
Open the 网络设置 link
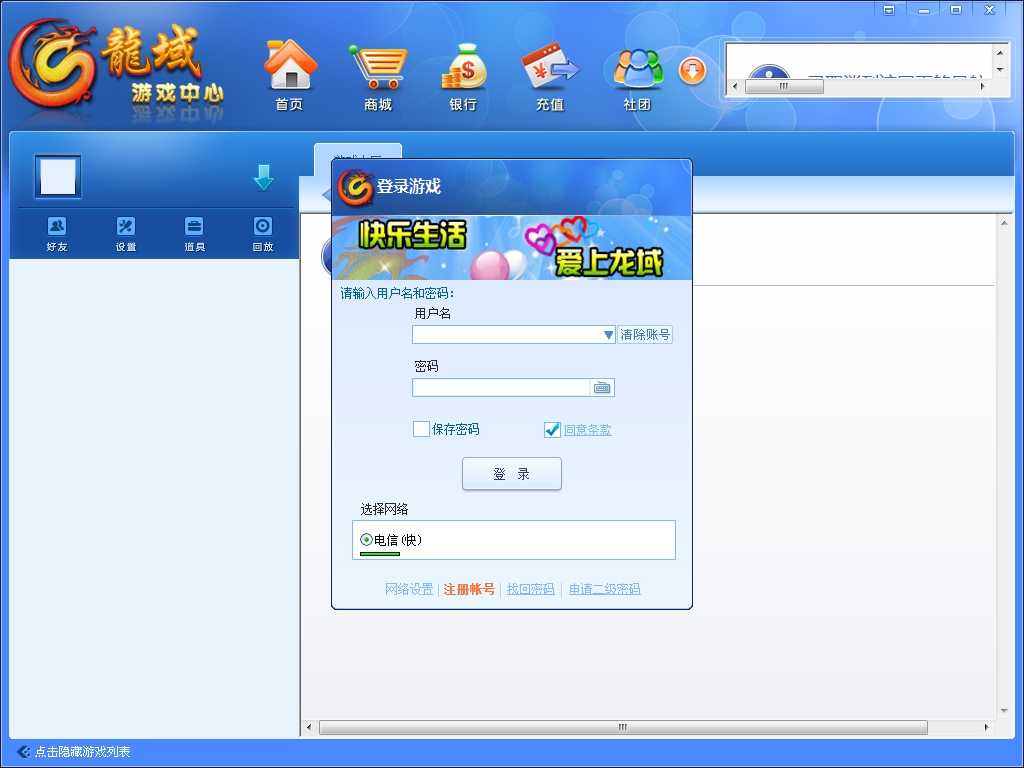[x=409, y=589]
